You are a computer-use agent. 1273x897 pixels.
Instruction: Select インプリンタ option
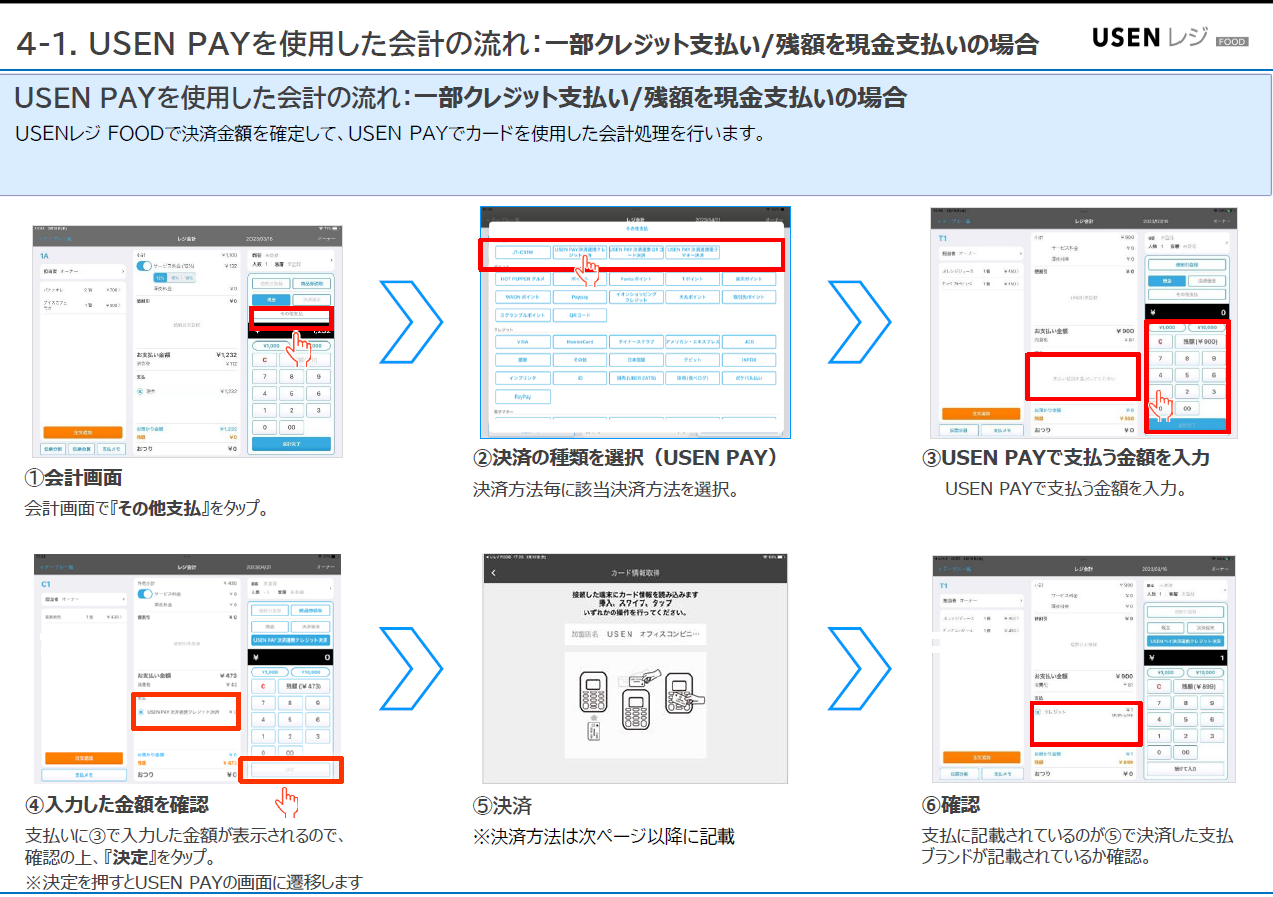pos(523,378)
